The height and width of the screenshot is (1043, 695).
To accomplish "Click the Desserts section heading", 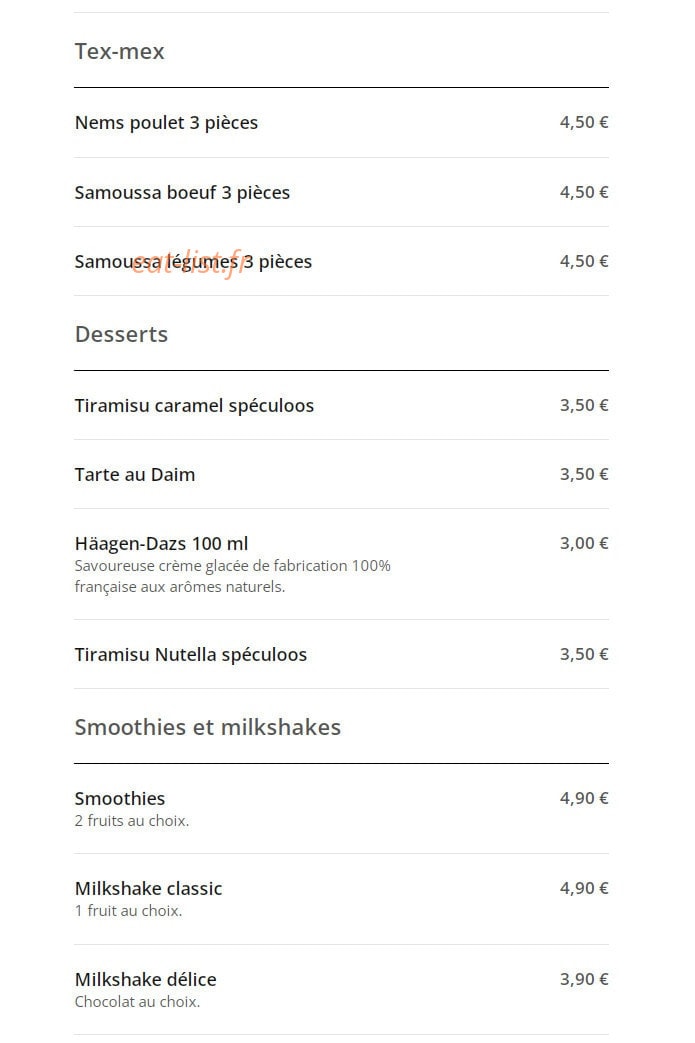I will pos(121,334).
